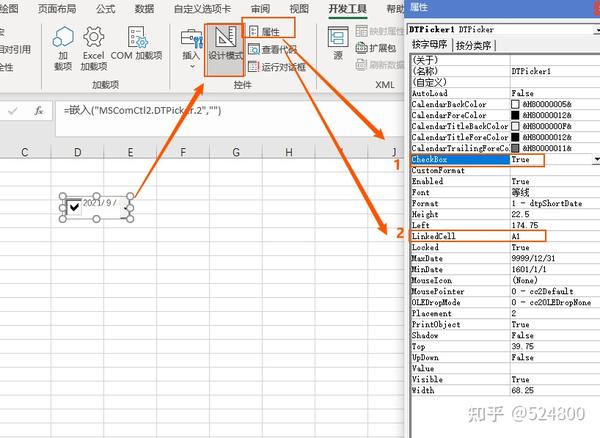Select the Developer (开发工具) tab

[x=347, y=8]
